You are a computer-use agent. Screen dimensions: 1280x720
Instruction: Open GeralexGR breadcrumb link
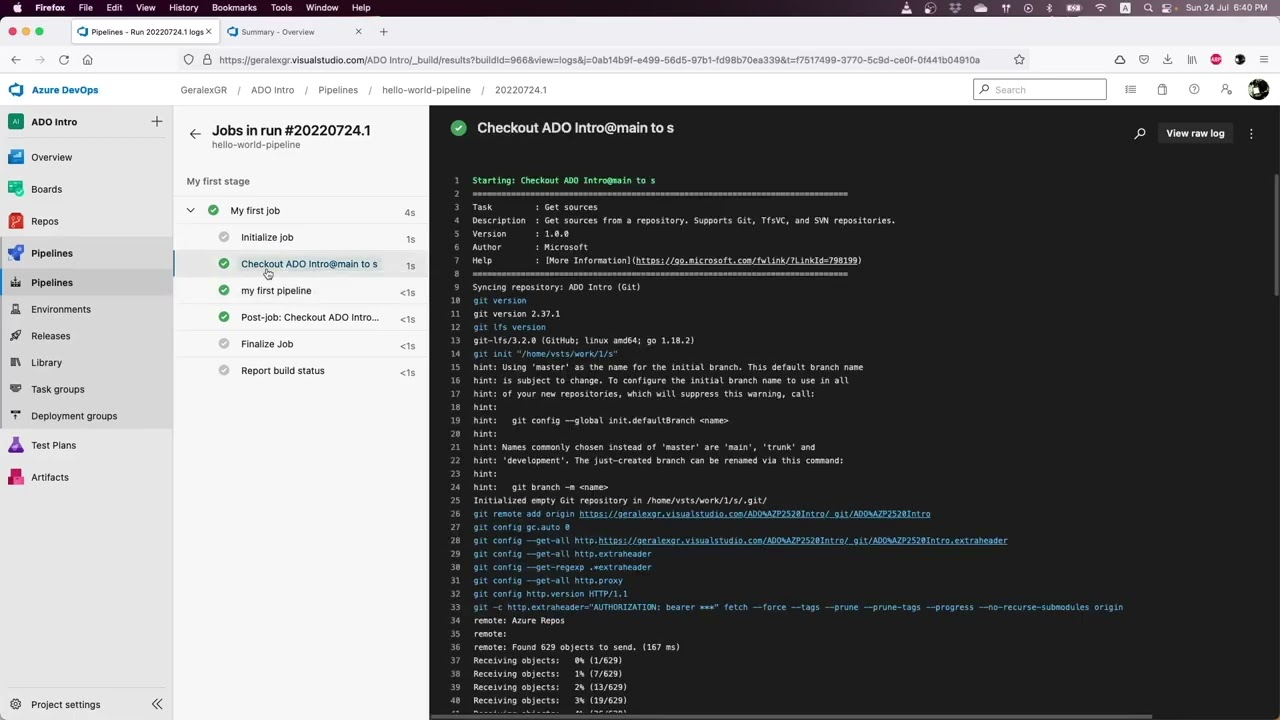click(203, 90)
